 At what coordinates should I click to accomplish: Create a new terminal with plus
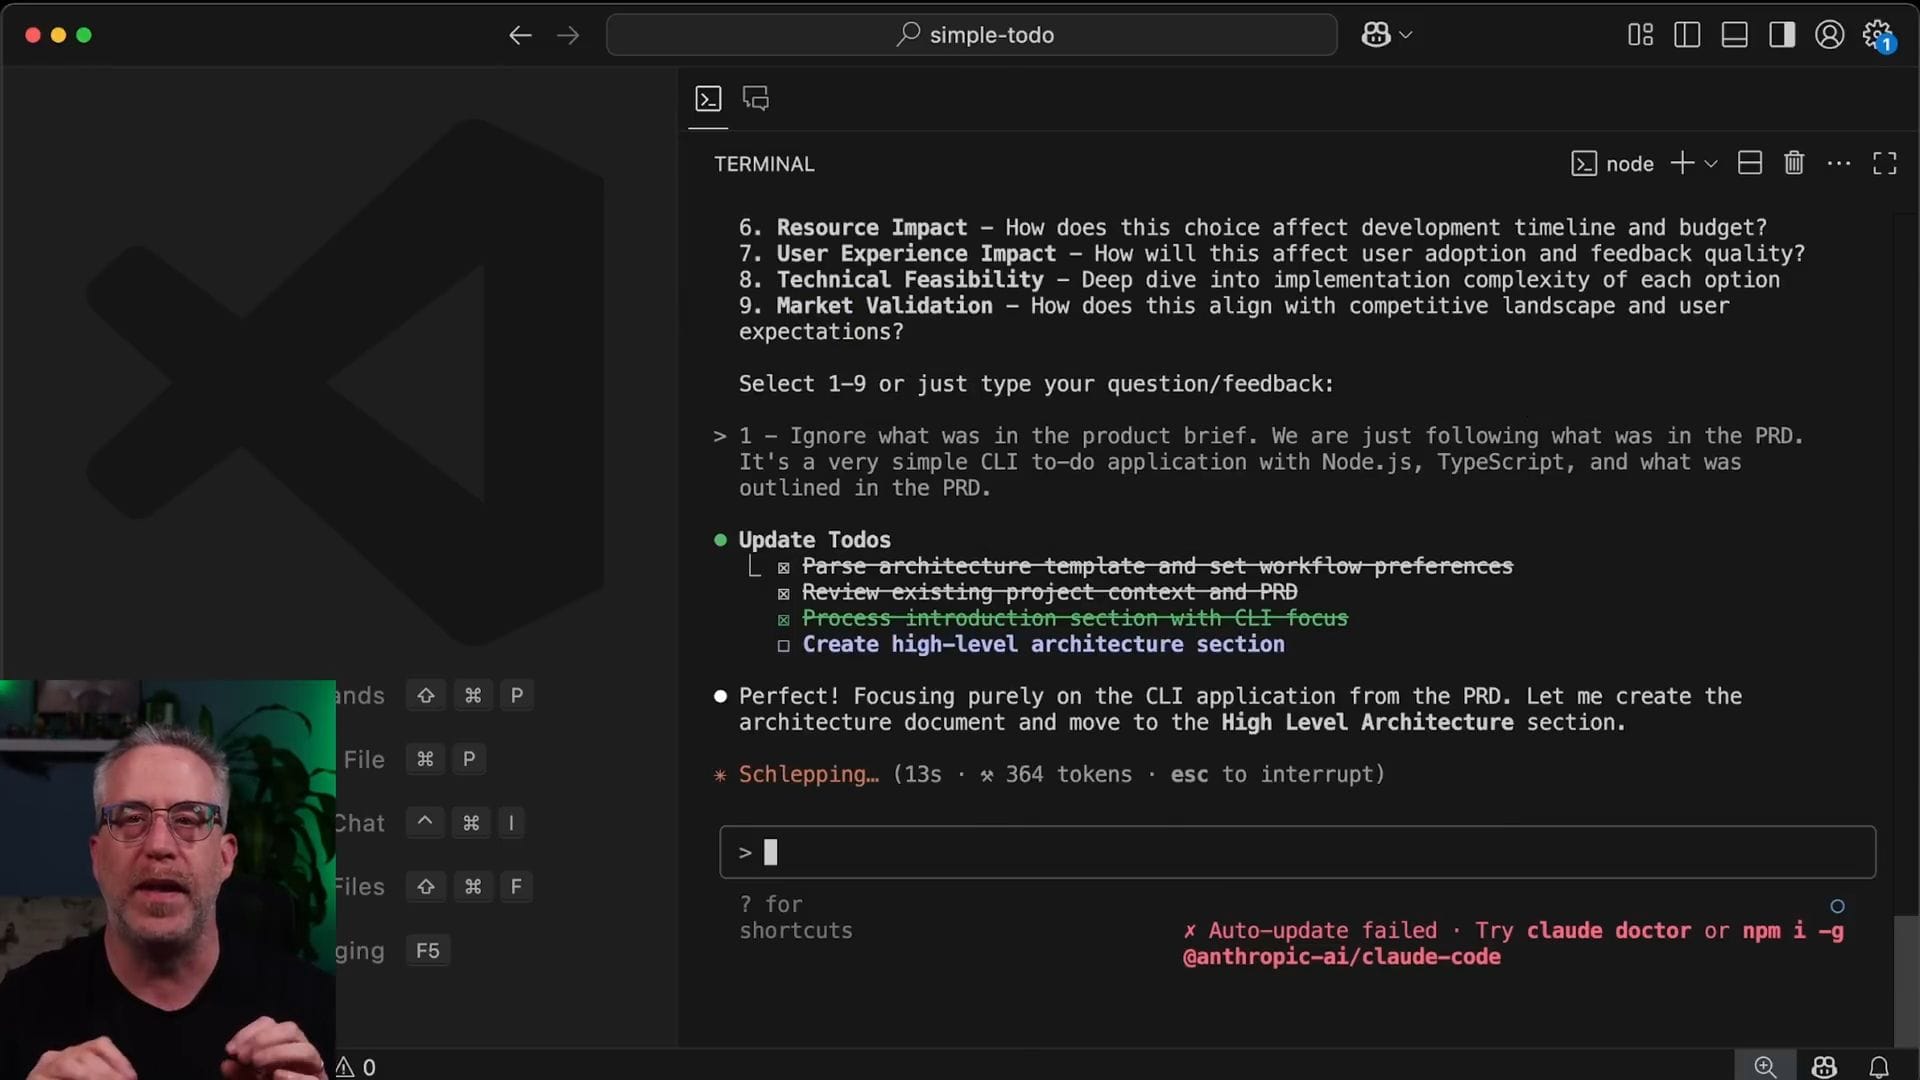coord(1682,163)
